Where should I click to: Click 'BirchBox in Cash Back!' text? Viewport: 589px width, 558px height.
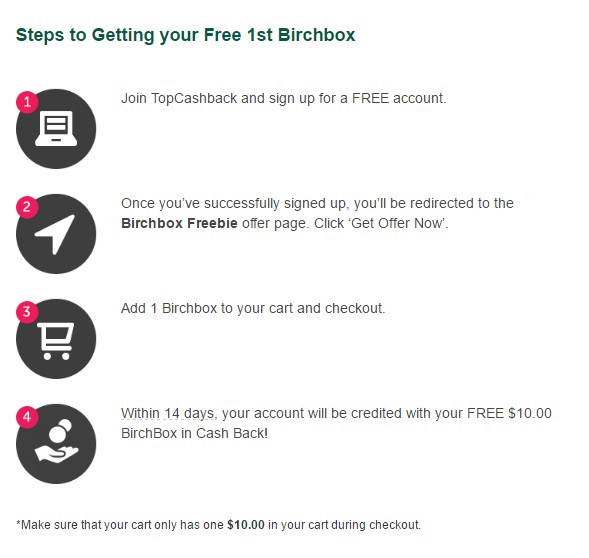(194, 433)
